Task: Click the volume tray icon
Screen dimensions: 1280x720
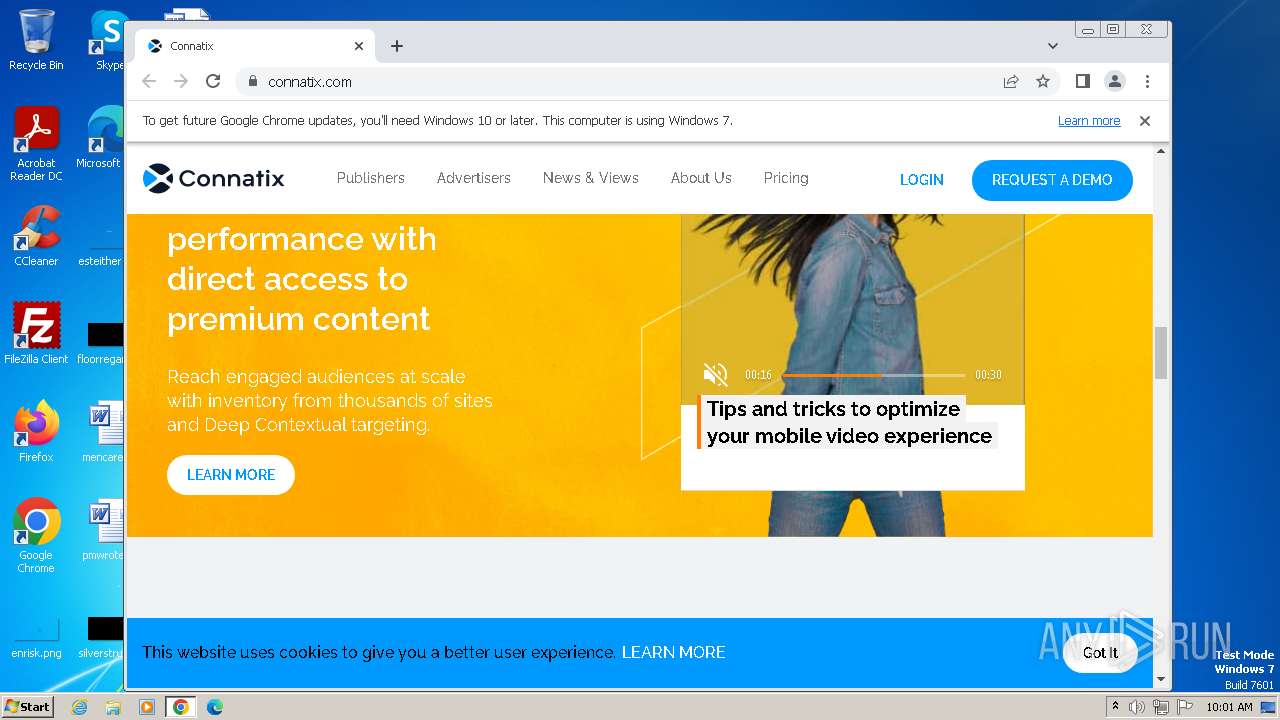Action: (1137, 707)
